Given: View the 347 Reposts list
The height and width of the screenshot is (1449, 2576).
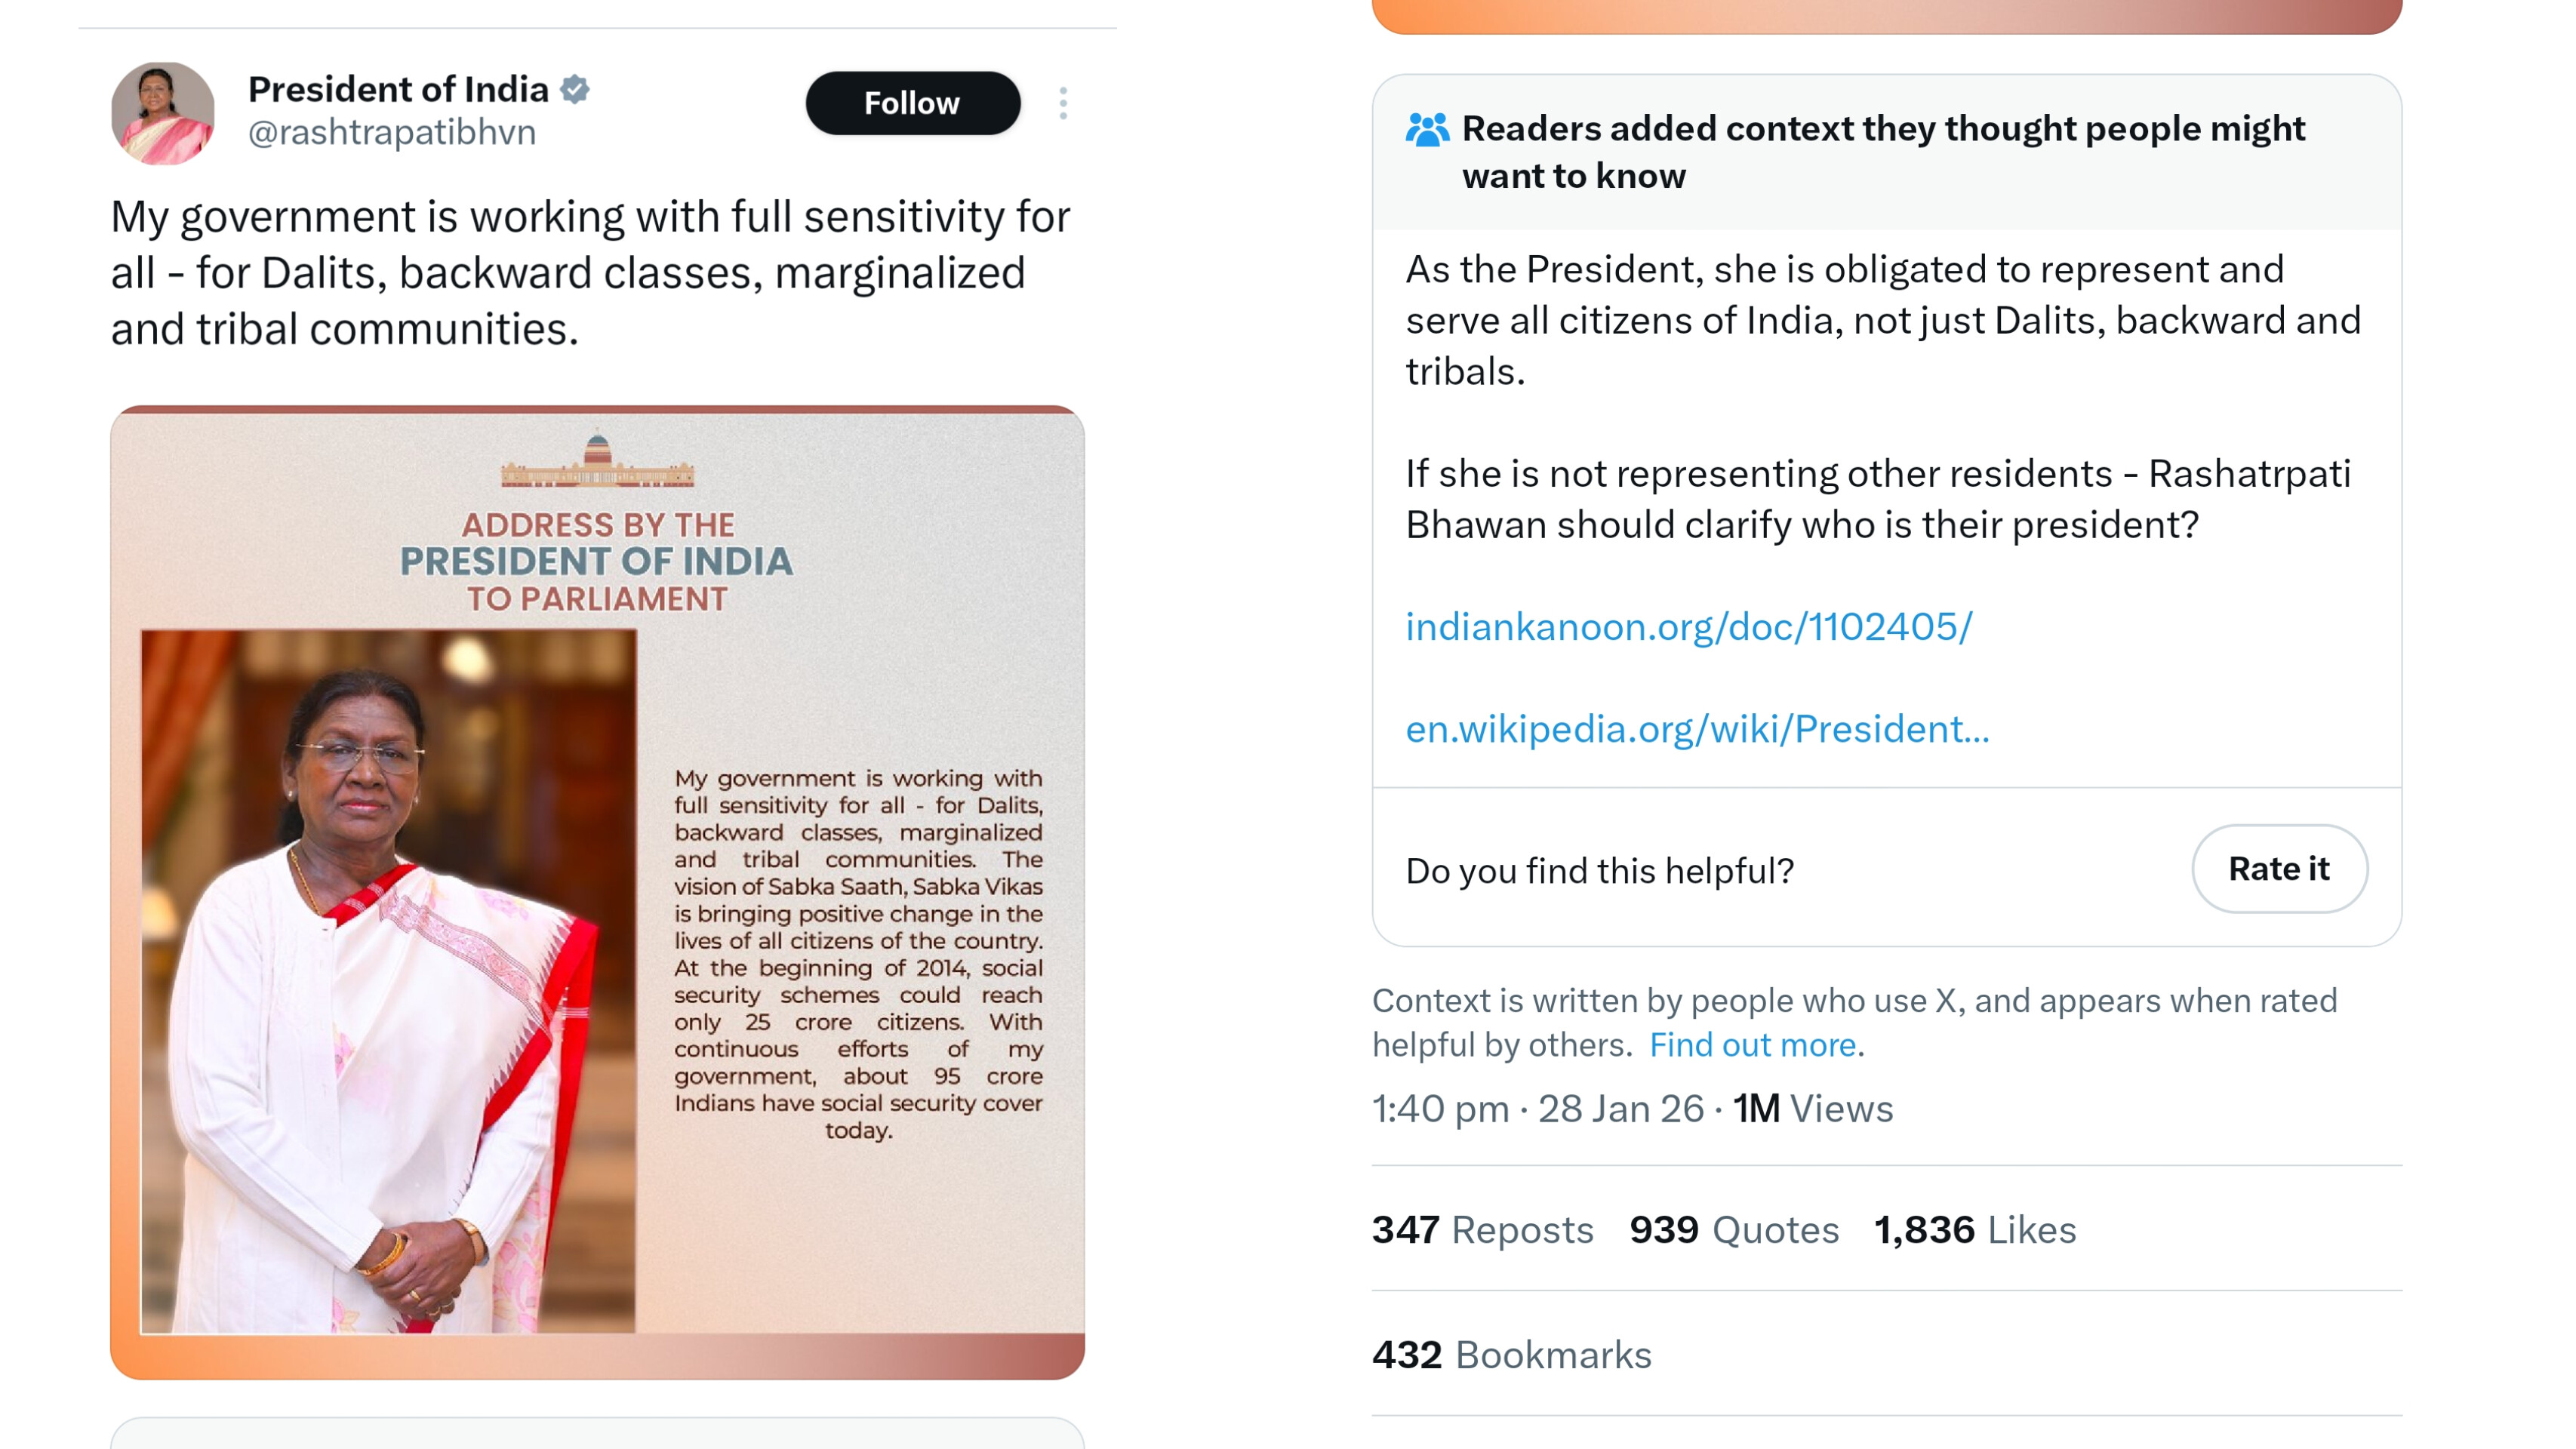Looking at the screenshot, I should tap(1482, 1230).
